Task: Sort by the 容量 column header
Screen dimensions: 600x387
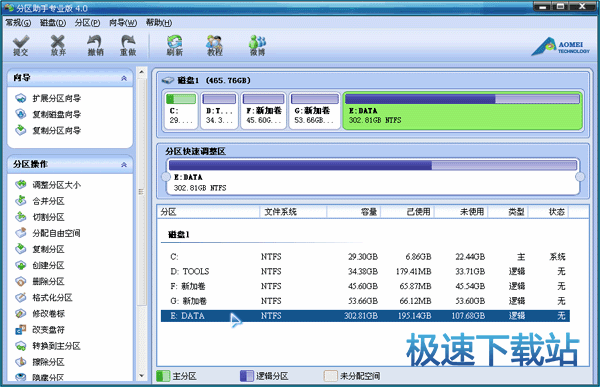Action: pyautogui.click(x=354, y=212)
